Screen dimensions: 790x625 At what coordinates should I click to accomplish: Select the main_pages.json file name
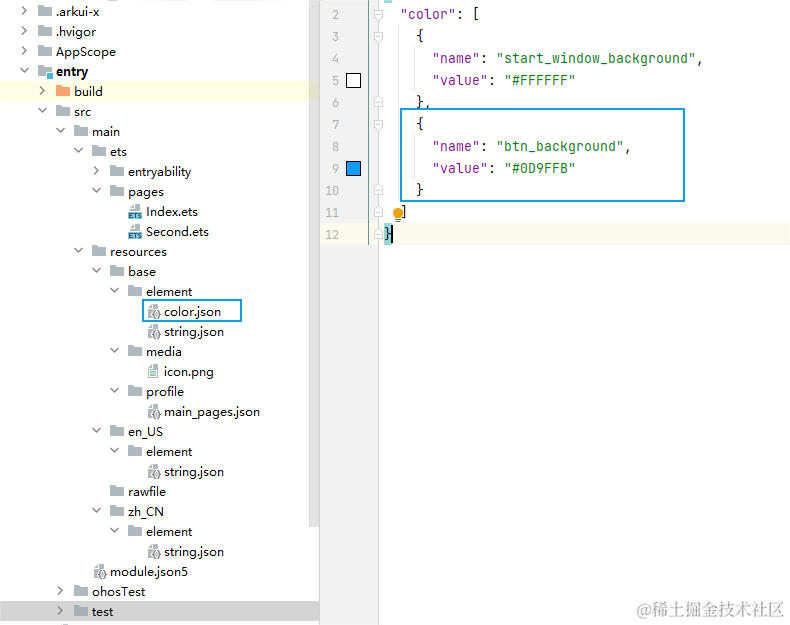(x=212, y=412)
